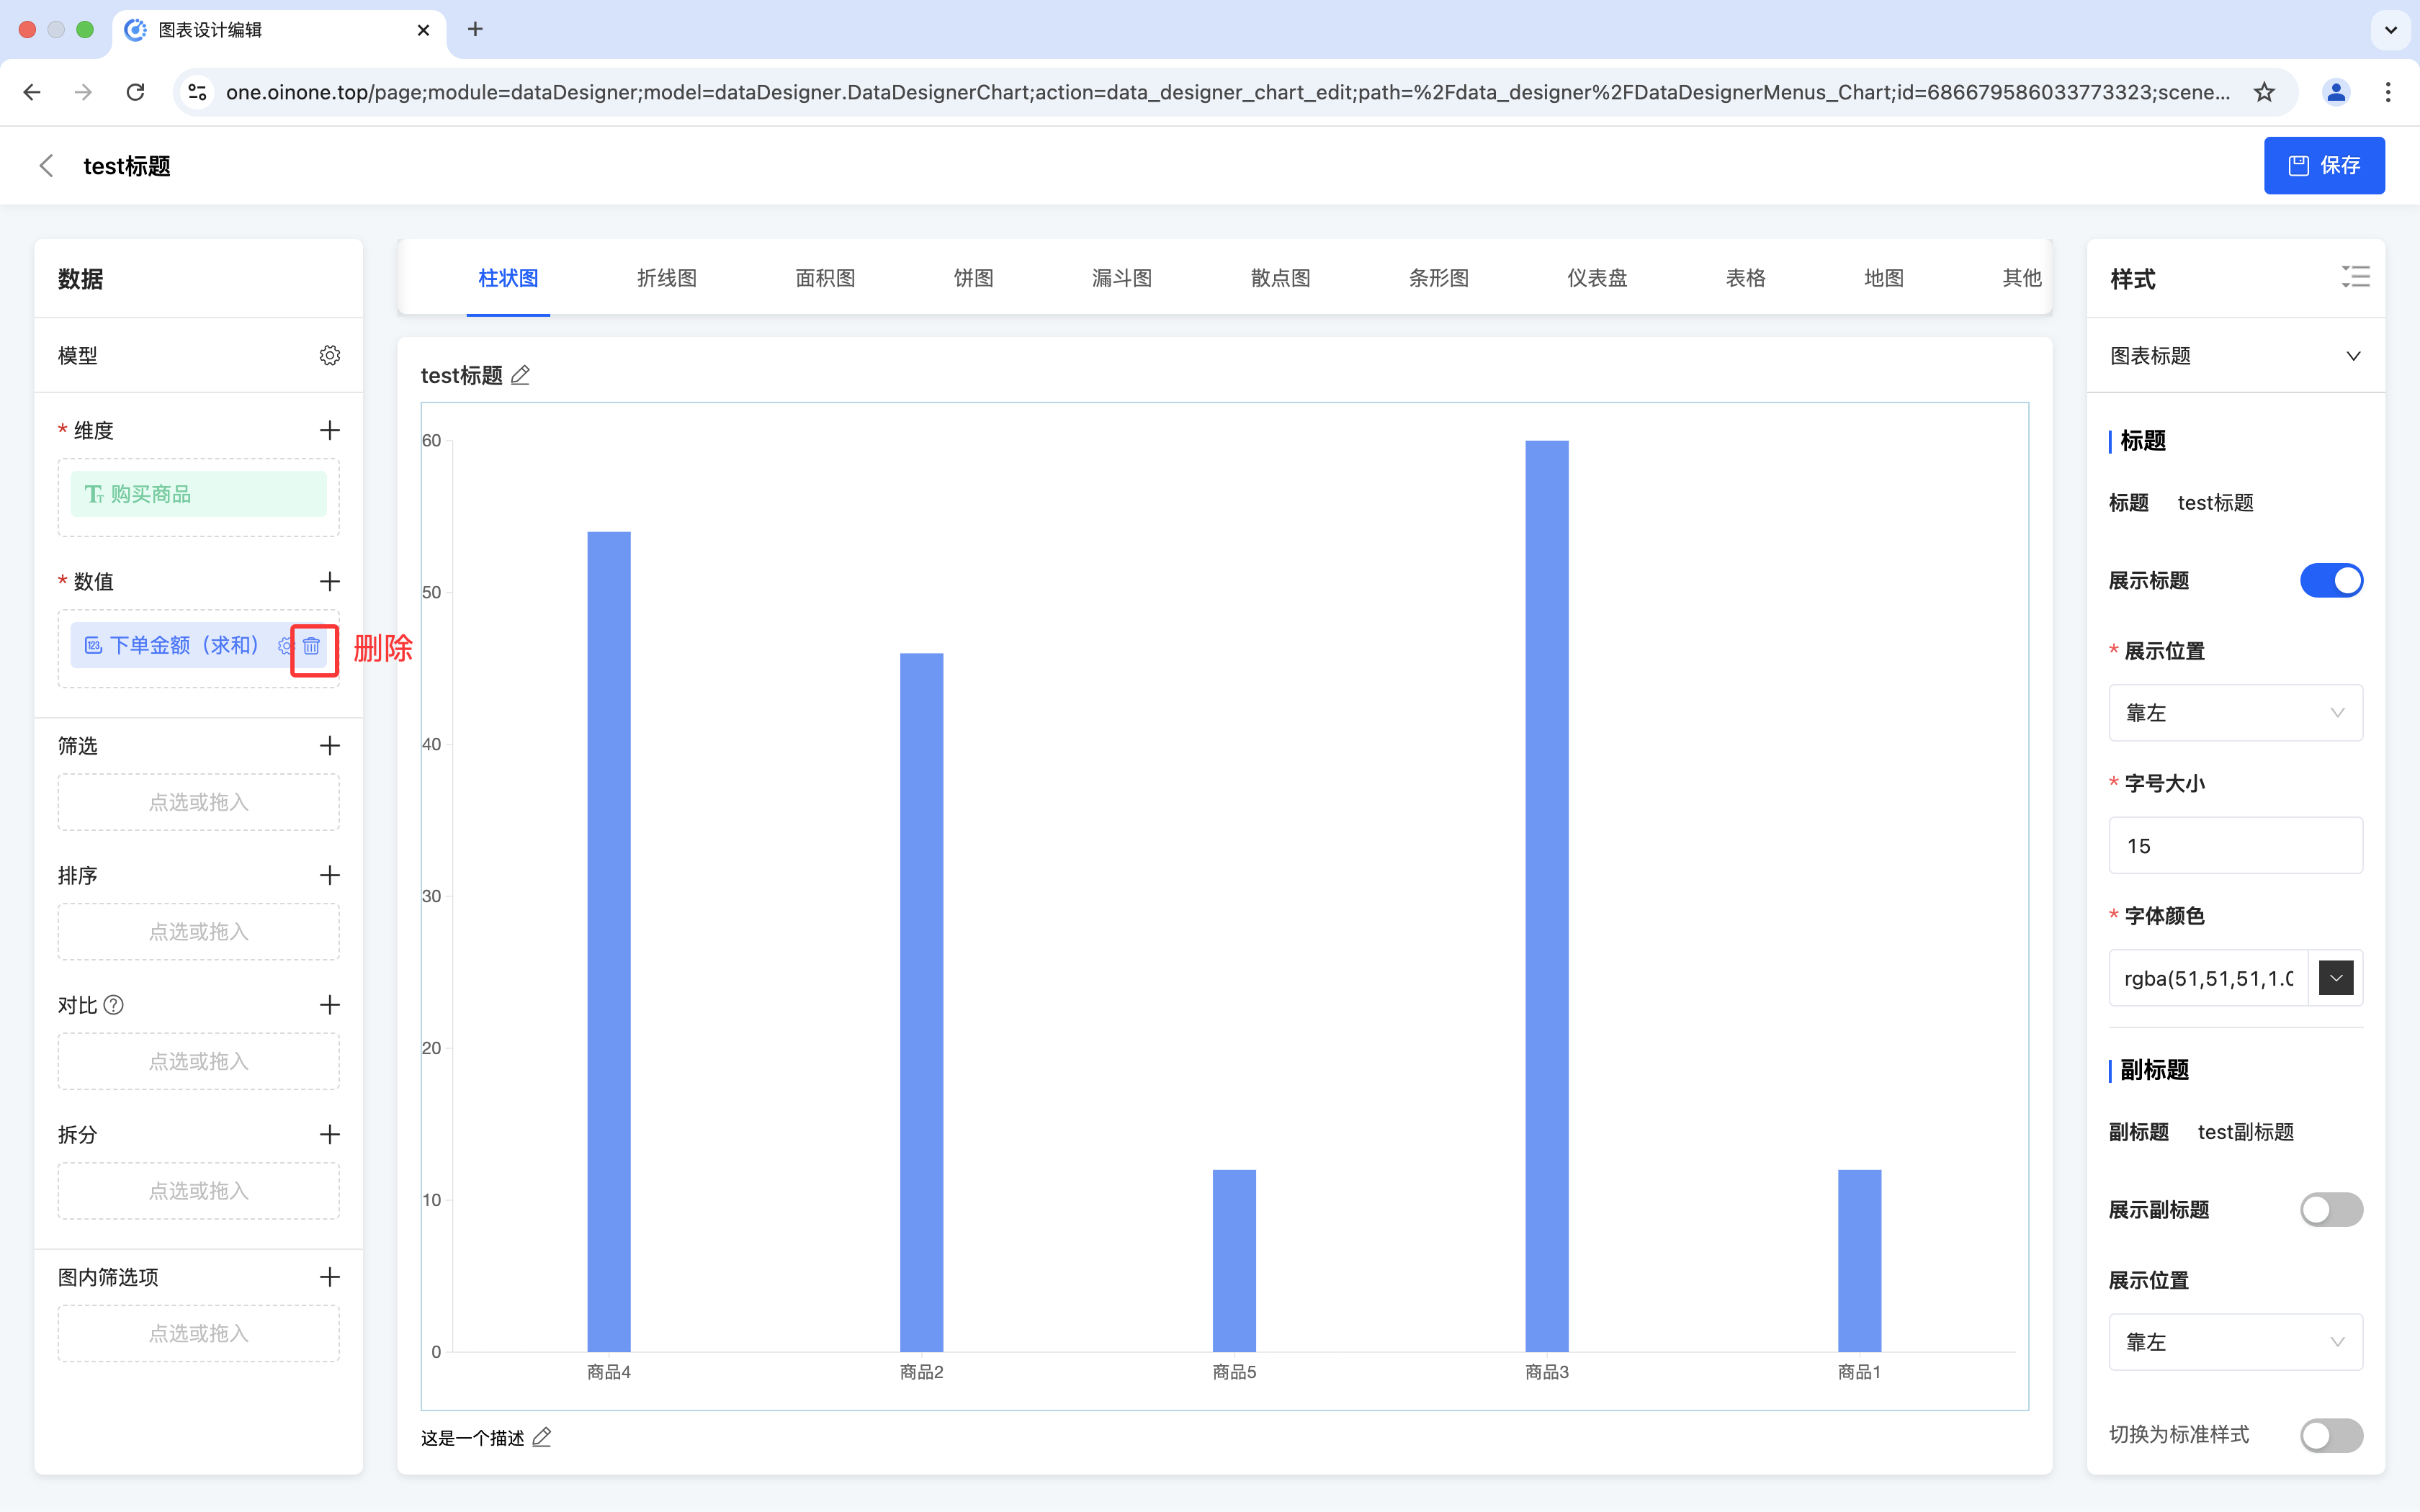
Task: Edit the description with pencil icon
Action: click(x=542, y=1438)
